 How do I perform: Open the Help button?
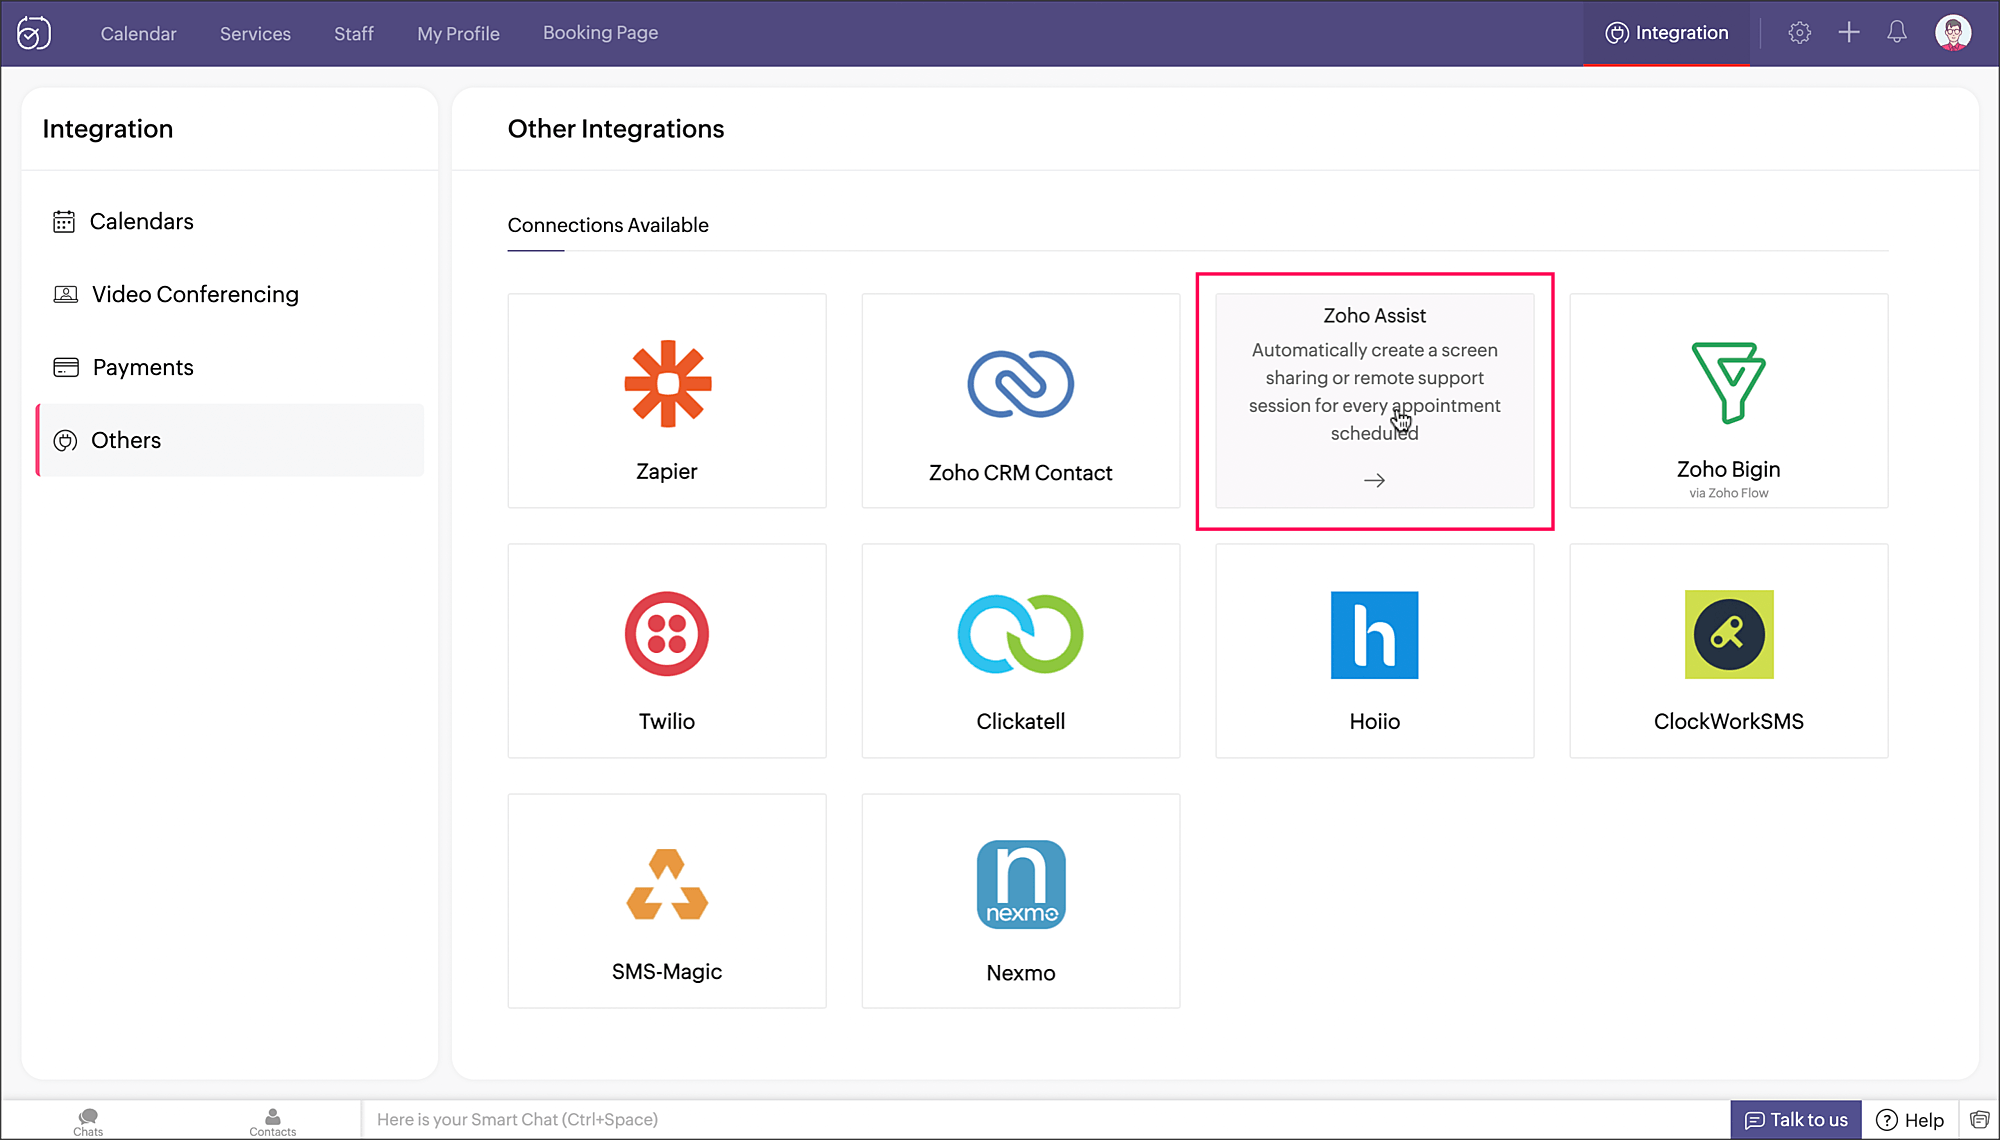tap(1910, 1120)
